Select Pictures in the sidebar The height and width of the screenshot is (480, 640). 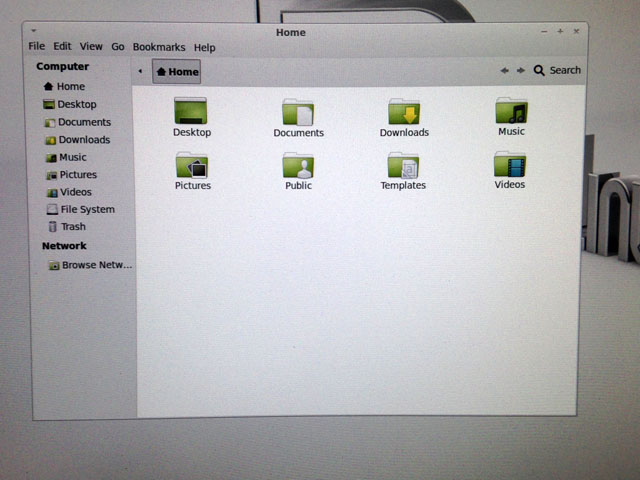71,175
